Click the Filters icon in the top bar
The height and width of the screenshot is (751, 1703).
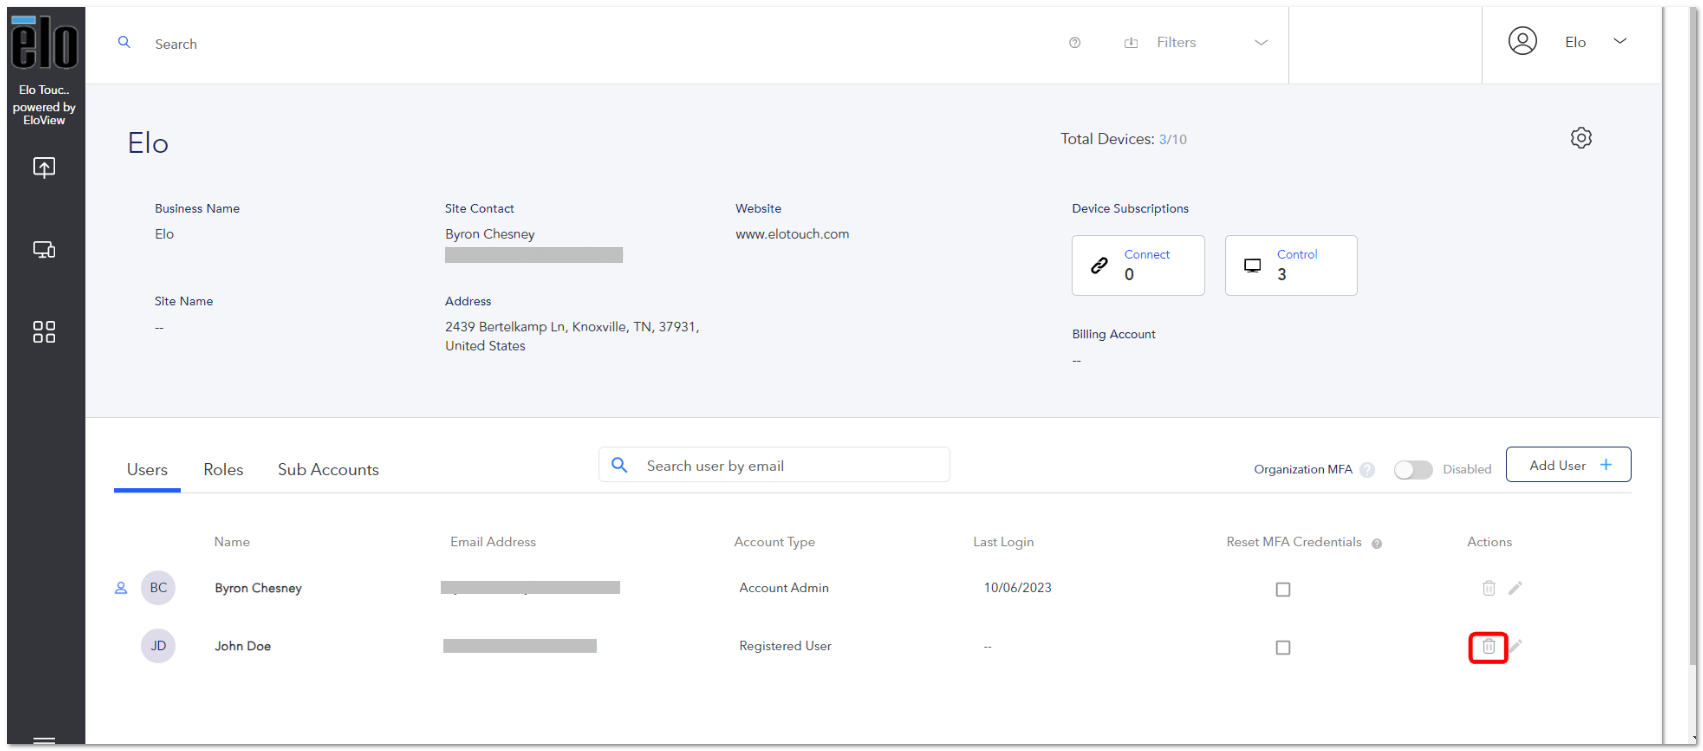point(1131,43)
